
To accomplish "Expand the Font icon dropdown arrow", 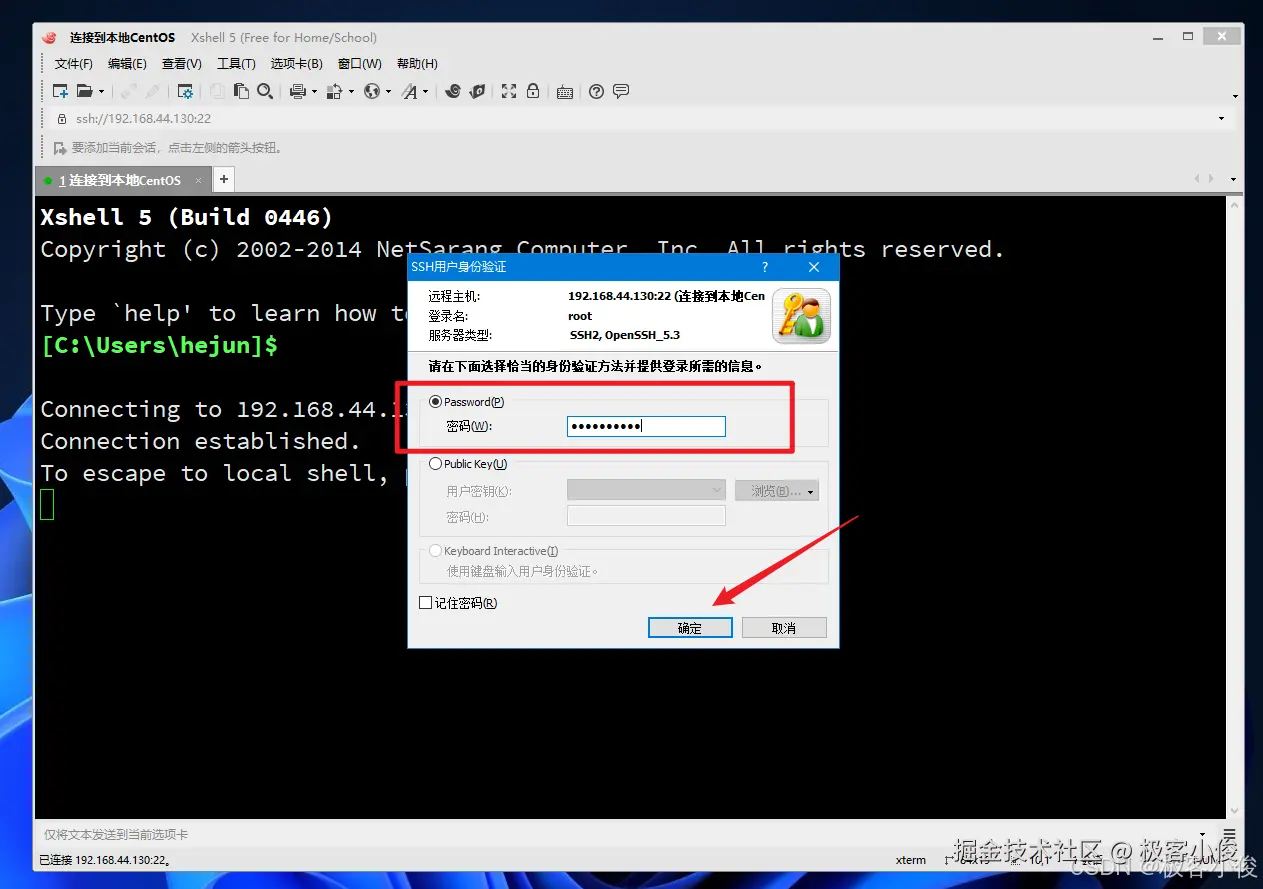I will point(426,92).
